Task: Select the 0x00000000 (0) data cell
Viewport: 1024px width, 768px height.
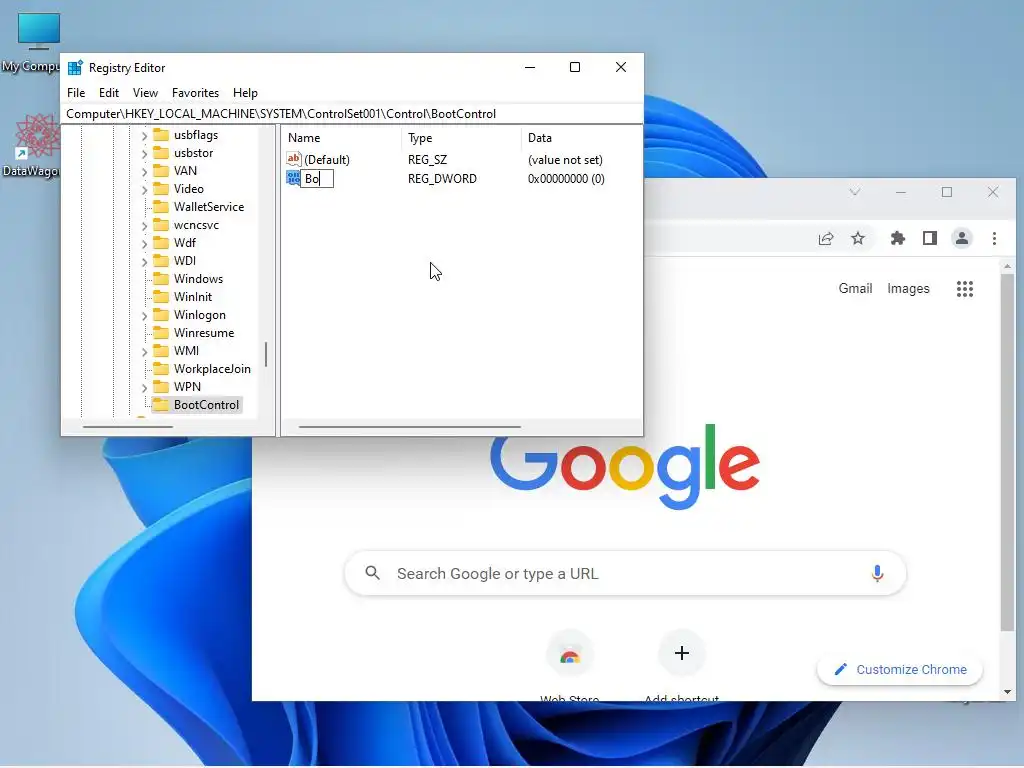Action: [566, 179]
